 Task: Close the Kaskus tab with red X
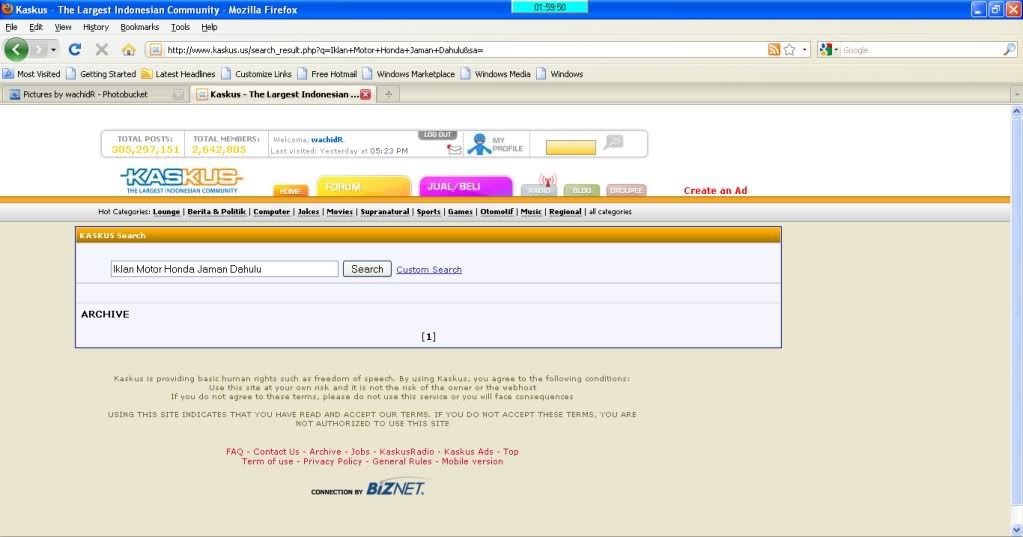pyautogui.click(x=365, y=95)
